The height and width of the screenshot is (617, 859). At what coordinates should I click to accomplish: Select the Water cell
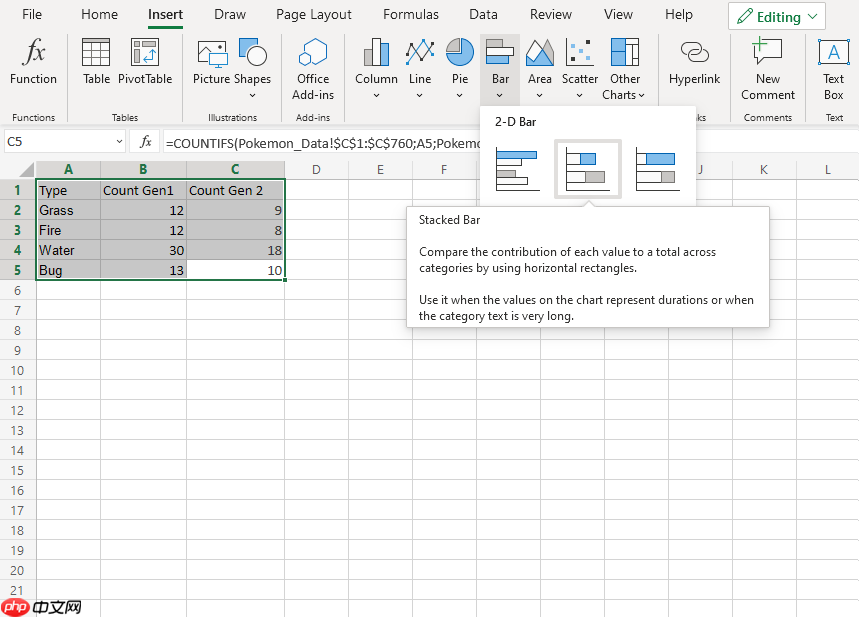tap(68, 250)
